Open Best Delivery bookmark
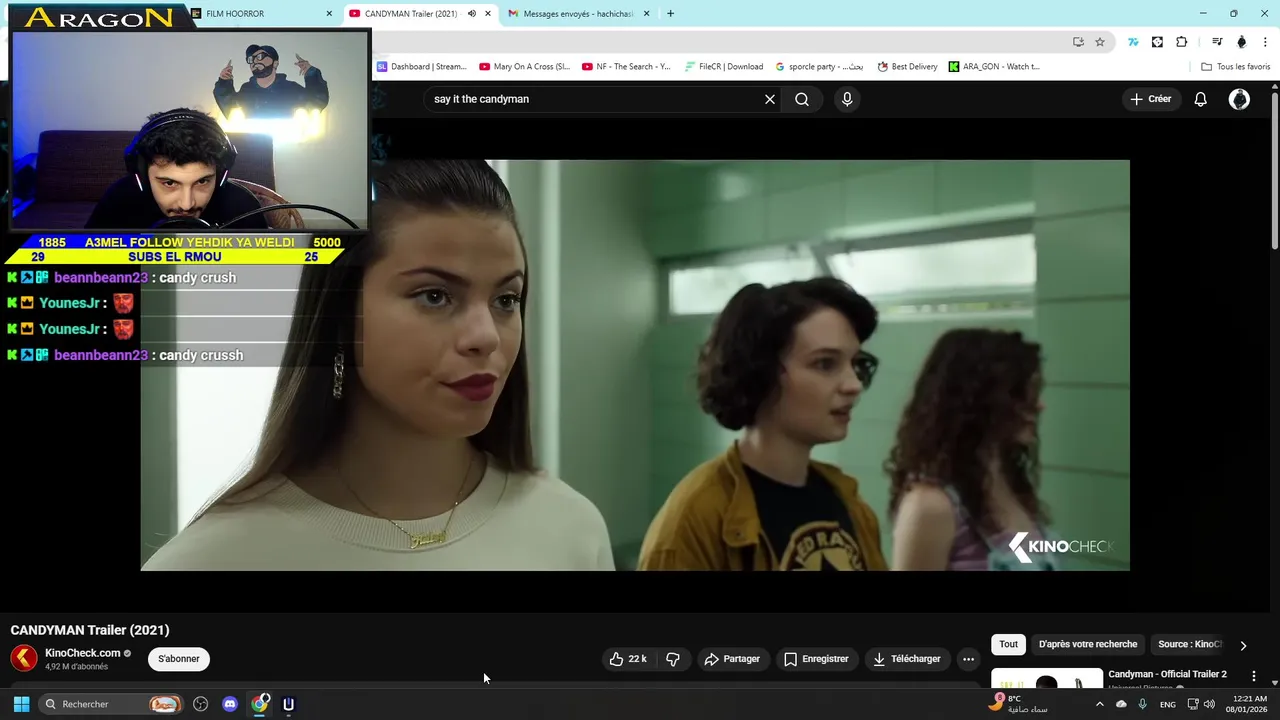Image resolution: width=1280 pixels, height=720 pixels. click(907, 67)
